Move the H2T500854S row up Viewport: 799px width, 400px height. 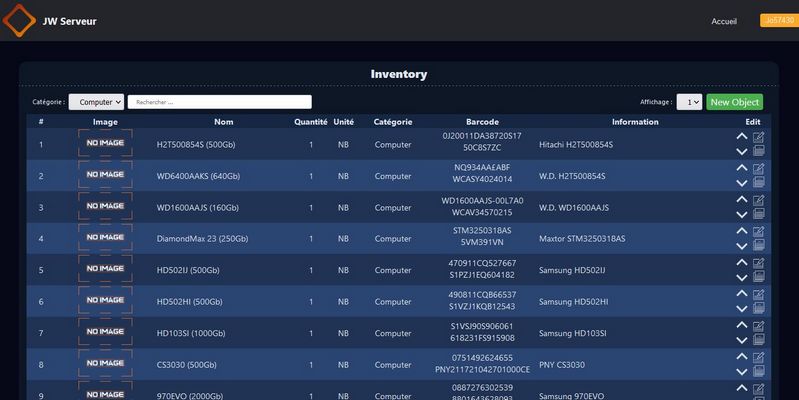tap(741, 137)
